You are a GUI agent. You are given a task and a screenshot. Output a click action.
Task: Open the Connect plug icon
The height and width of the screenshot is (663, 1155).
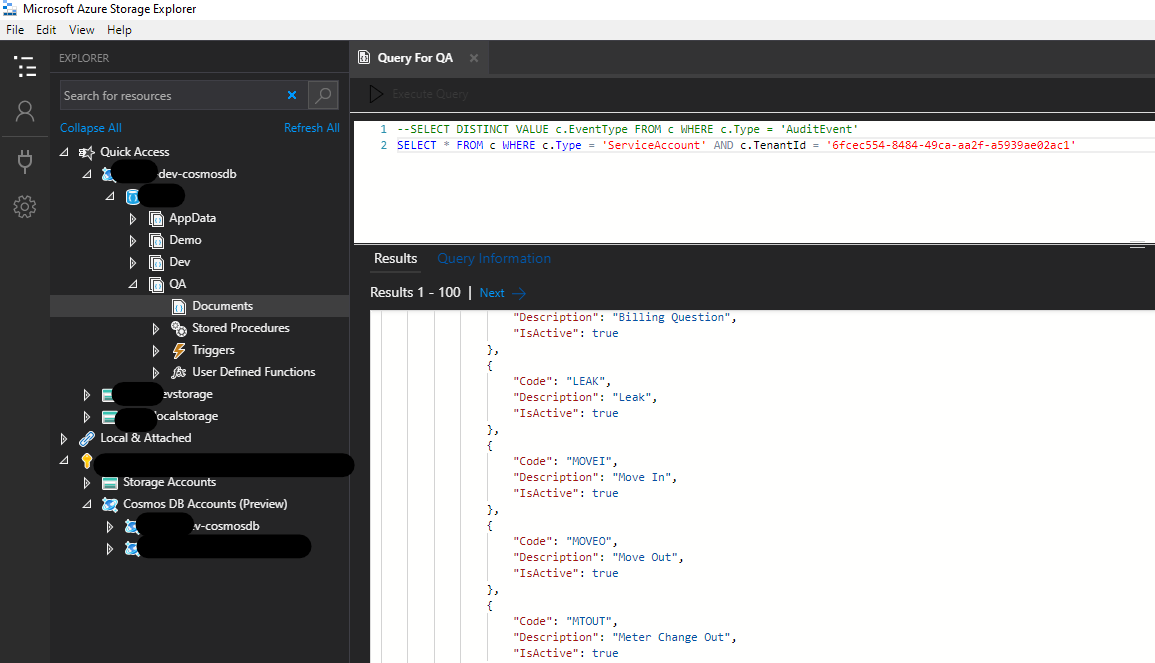click(25, 161)
